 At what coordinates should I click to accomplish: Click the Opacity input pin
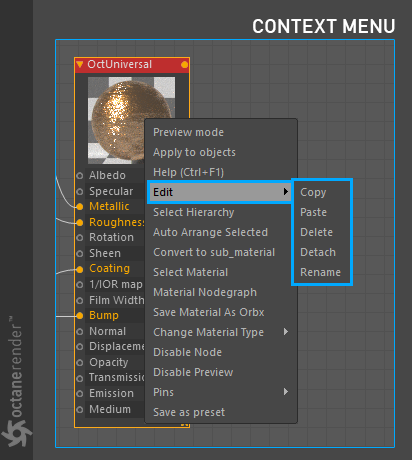[79, 363]
